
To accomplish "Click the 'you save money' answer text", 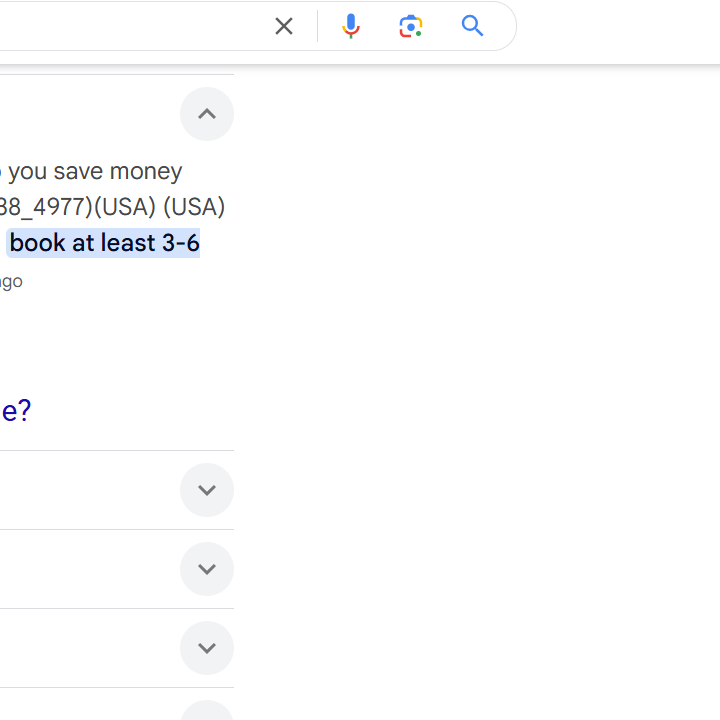I will point(95,171).
